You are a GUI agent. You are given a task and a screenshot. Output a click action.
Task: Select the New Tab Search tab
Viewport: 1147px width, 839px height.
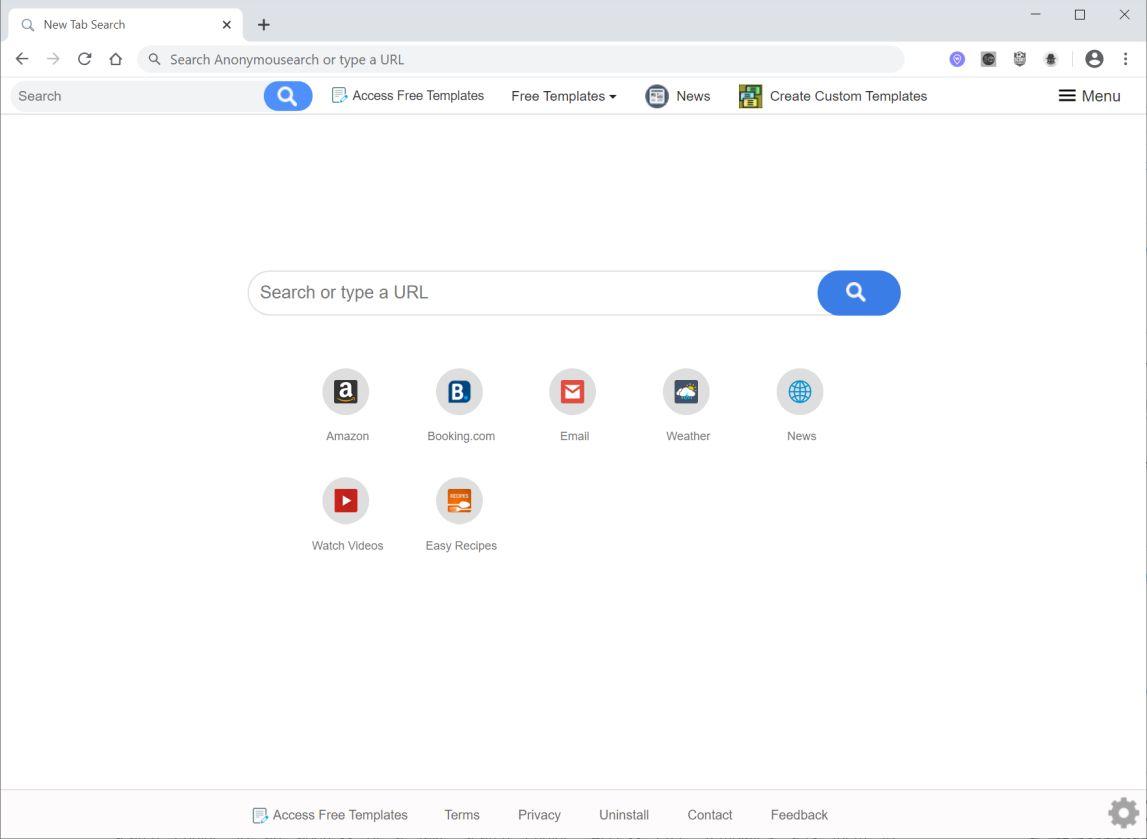[x=125, y=25]
